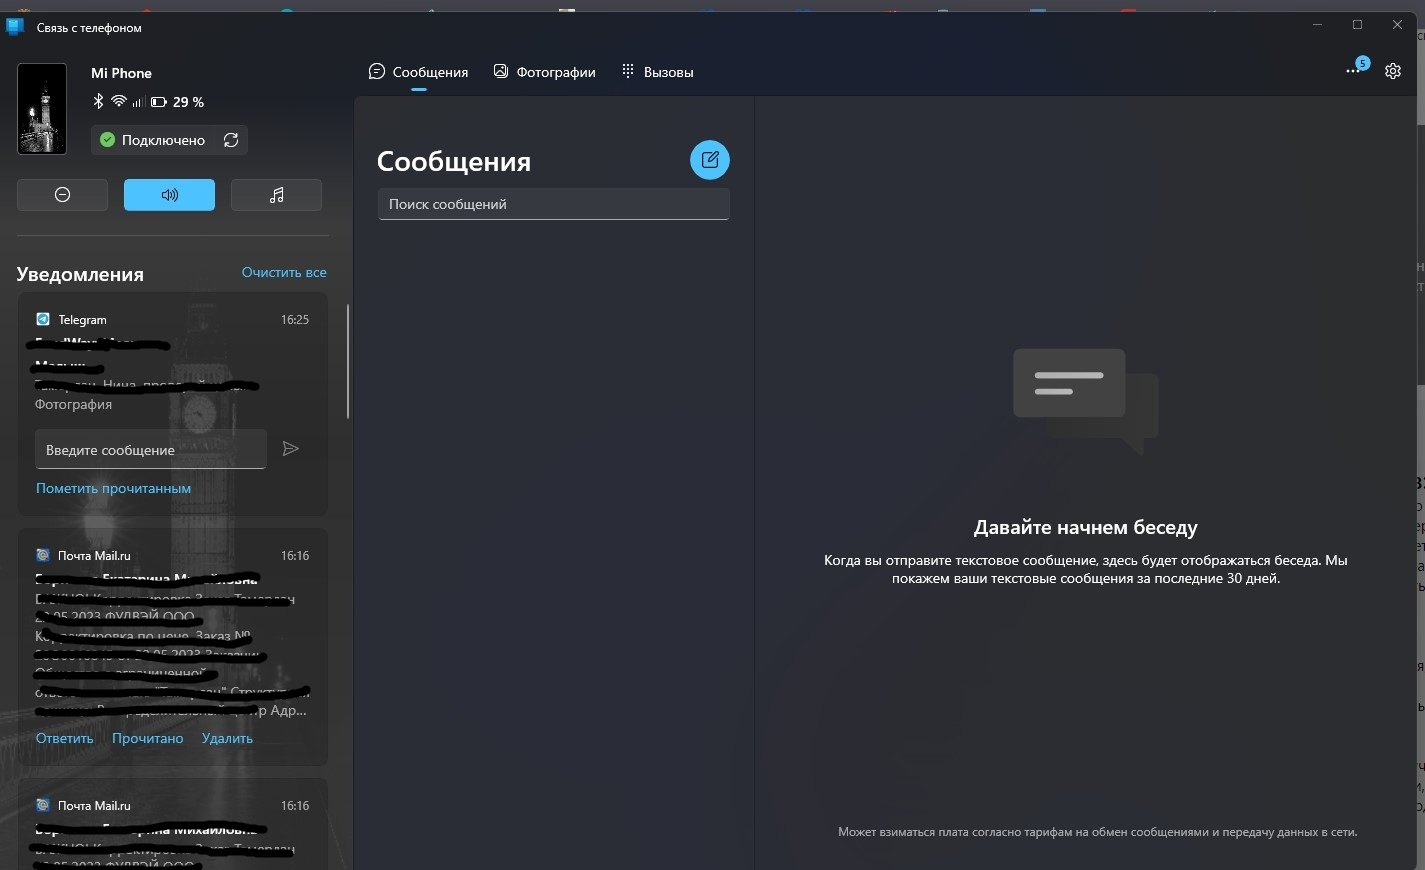Mark Telegram notification as read
This screenshot has height=870, width=1425.
pyautogui.click(x=113, y=488)
